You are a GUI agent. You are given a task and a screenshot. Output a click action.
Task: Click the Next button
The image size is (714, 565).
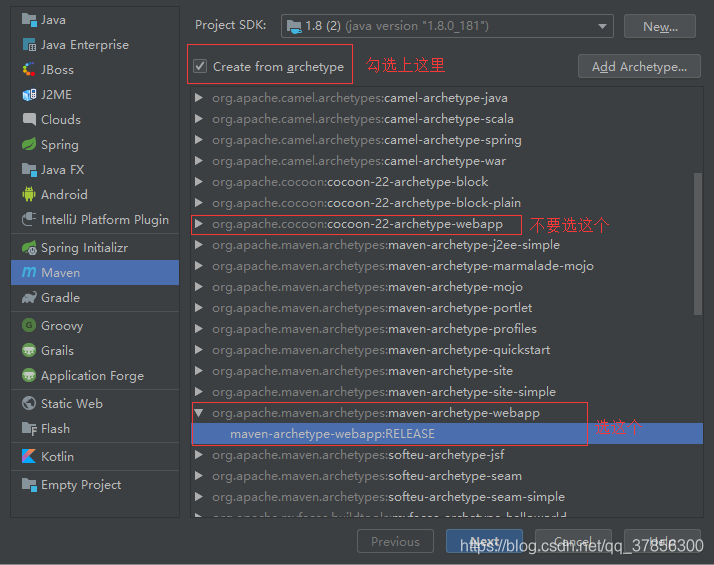coord(484,541)
